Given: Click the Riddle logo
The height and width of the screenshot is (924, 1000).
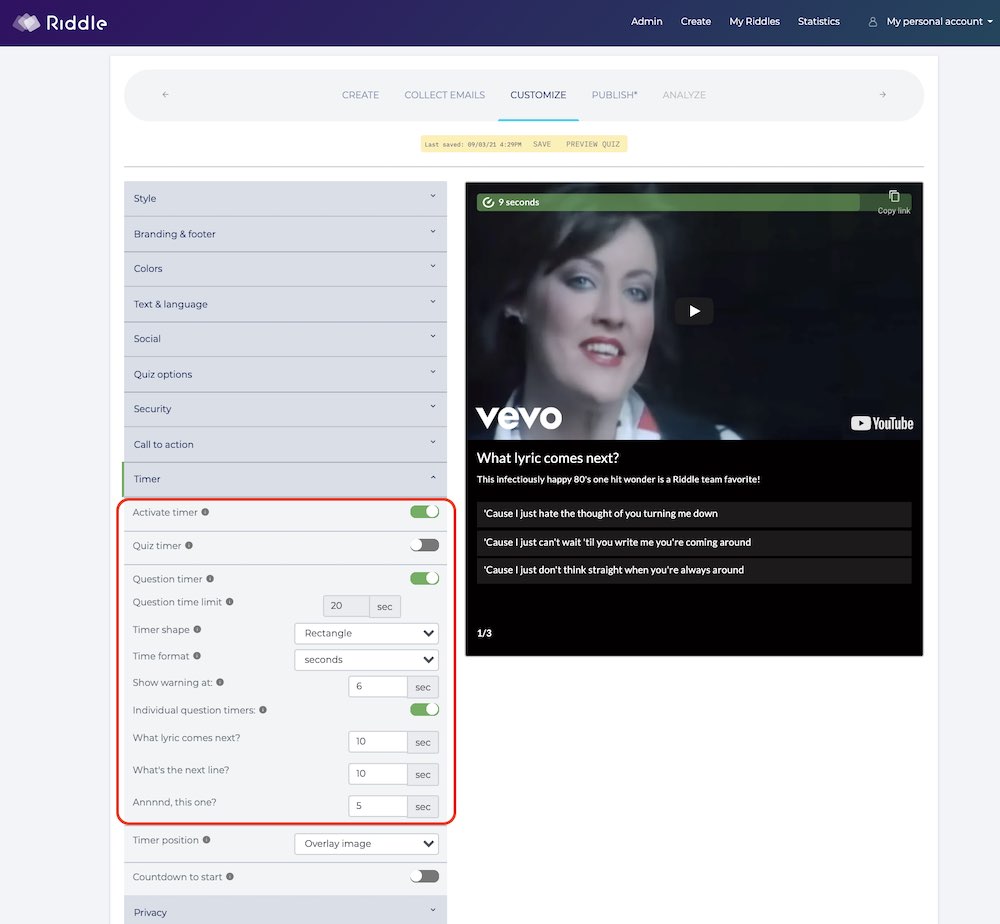Looking at the screenshot, I should (x=60, y=23).
